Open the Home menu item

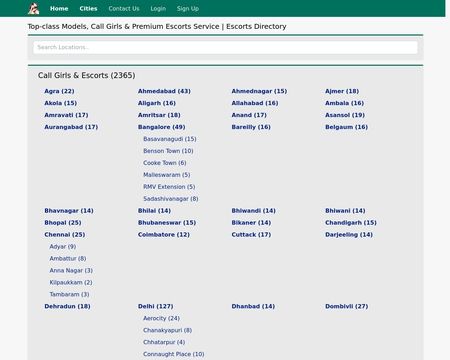pos(59,9)
